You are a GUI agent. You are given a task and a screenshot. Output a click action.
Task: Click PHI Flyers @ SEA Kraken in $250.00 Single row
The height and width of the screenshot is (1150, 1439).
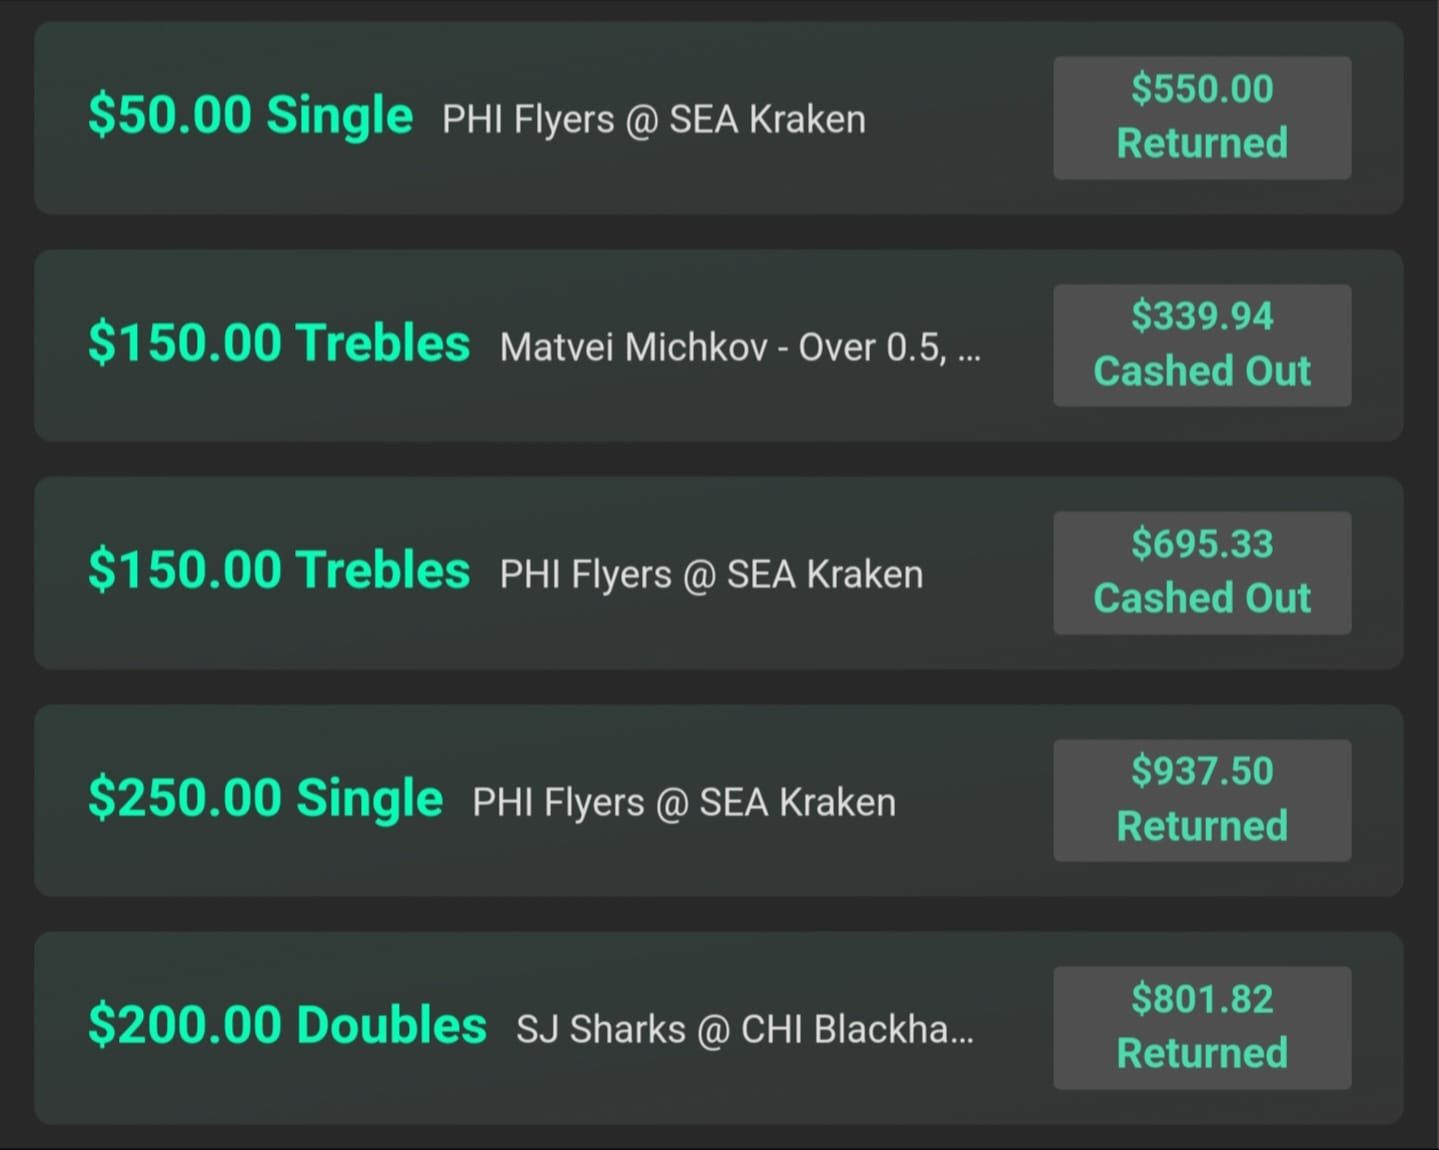pyautogui.click(x=684, y=802)
